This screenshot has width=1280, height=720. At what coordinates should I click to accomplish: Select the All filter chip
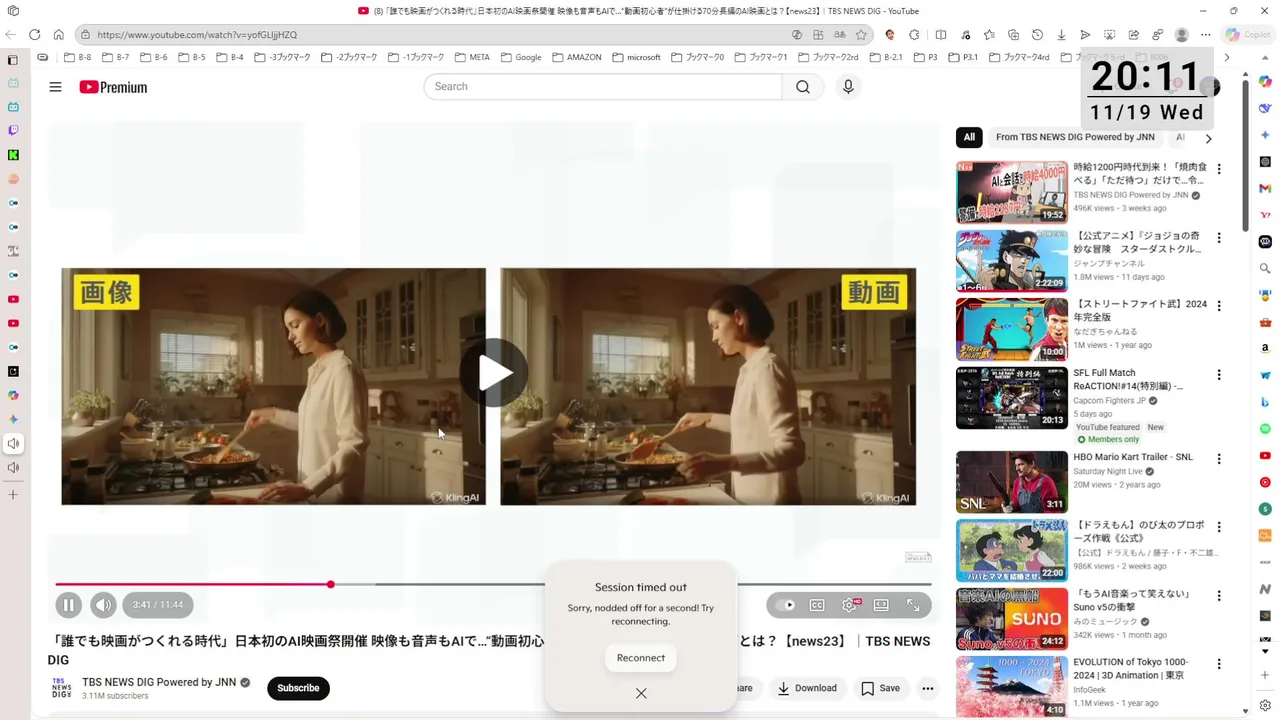[x=969, y=137]
